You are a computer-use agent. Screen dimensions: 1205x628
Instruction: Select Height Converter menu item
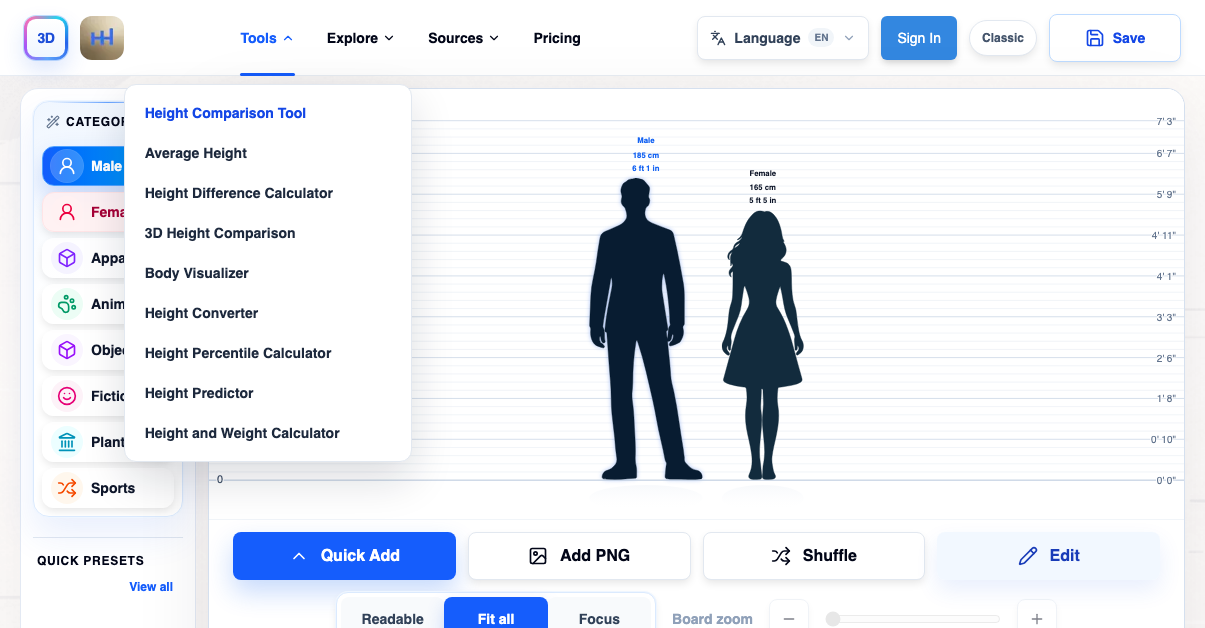click(202, 313)
